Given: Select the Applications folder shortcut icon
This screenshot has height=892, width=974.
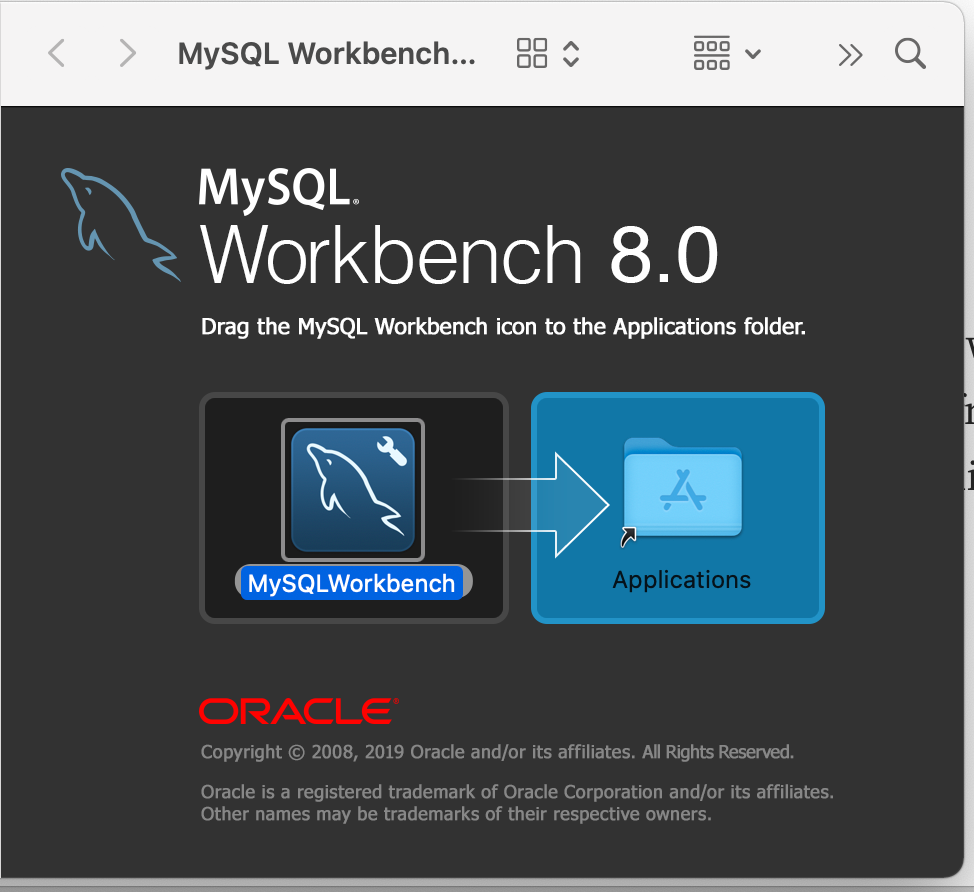Looking at the screenshot, I should 681,490.
